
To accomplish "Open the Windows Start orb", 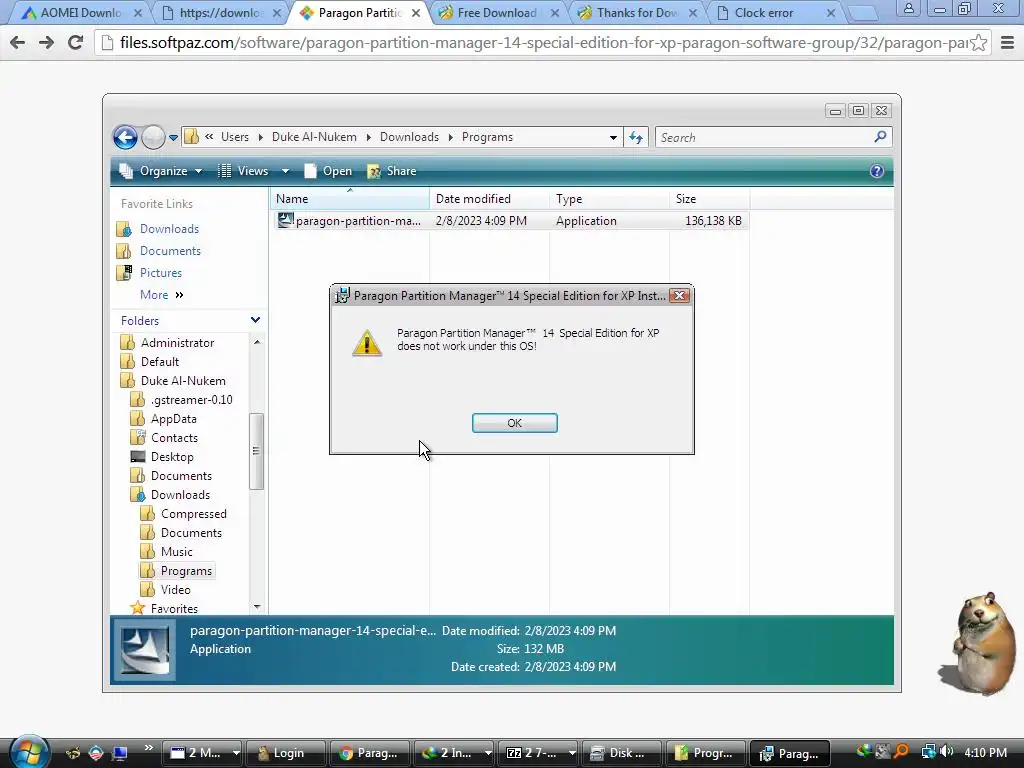I will 29,751.
